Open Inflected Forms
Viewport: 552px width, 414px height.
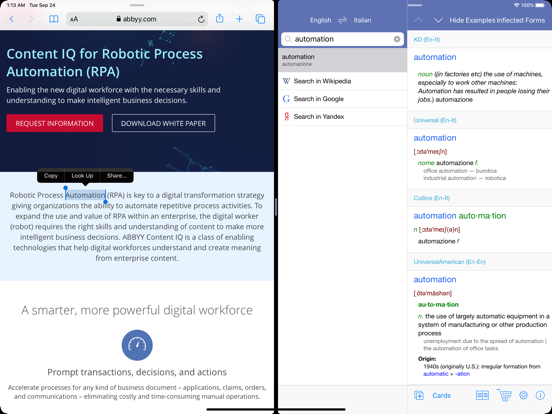coord(519,20)
